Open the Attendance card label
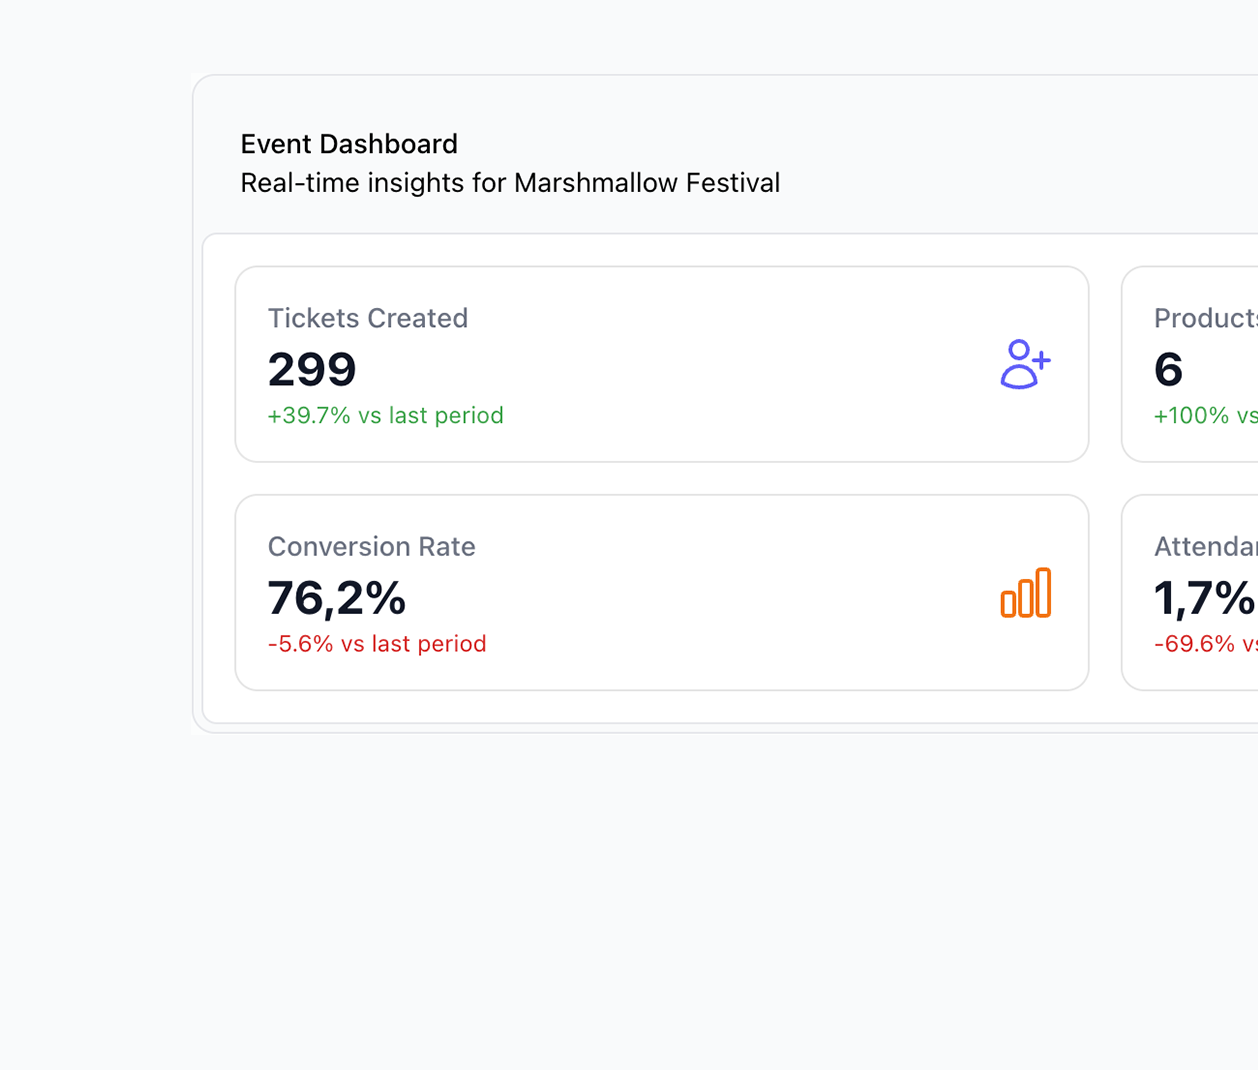The height and width of the screenshot is (1070, 1258). 1204,546
